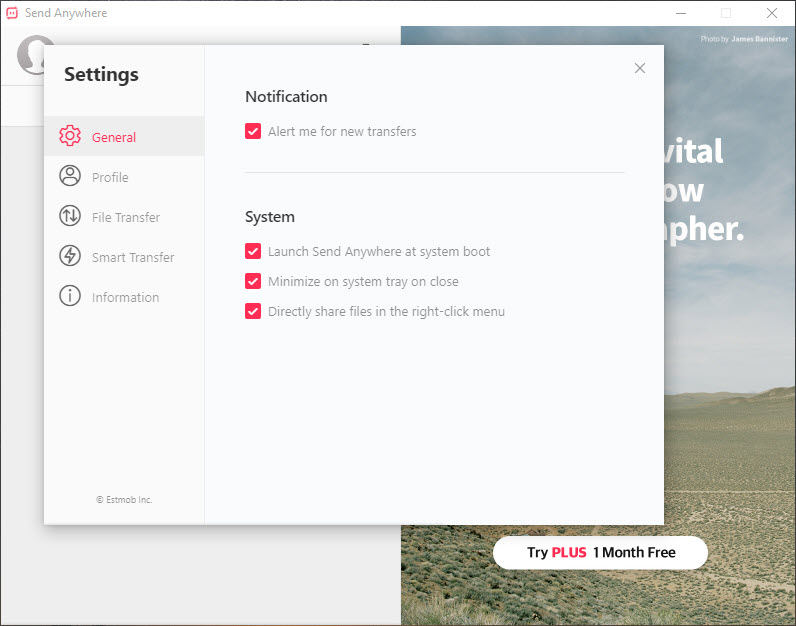The width and height of the screenshot is (796, 626).
Task: Toggle Directly share files in right-click menu
Action: pos(253,311)
